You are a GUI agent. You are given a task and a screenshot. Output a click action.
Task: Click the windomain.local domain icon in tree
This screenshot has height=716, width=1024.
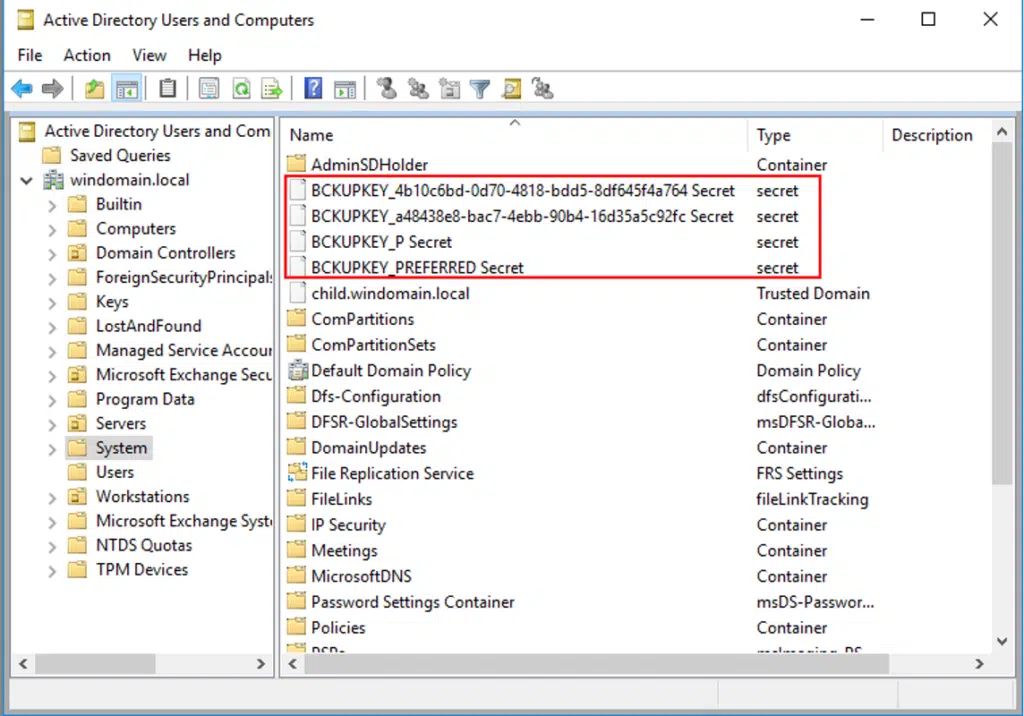[54, 180]
